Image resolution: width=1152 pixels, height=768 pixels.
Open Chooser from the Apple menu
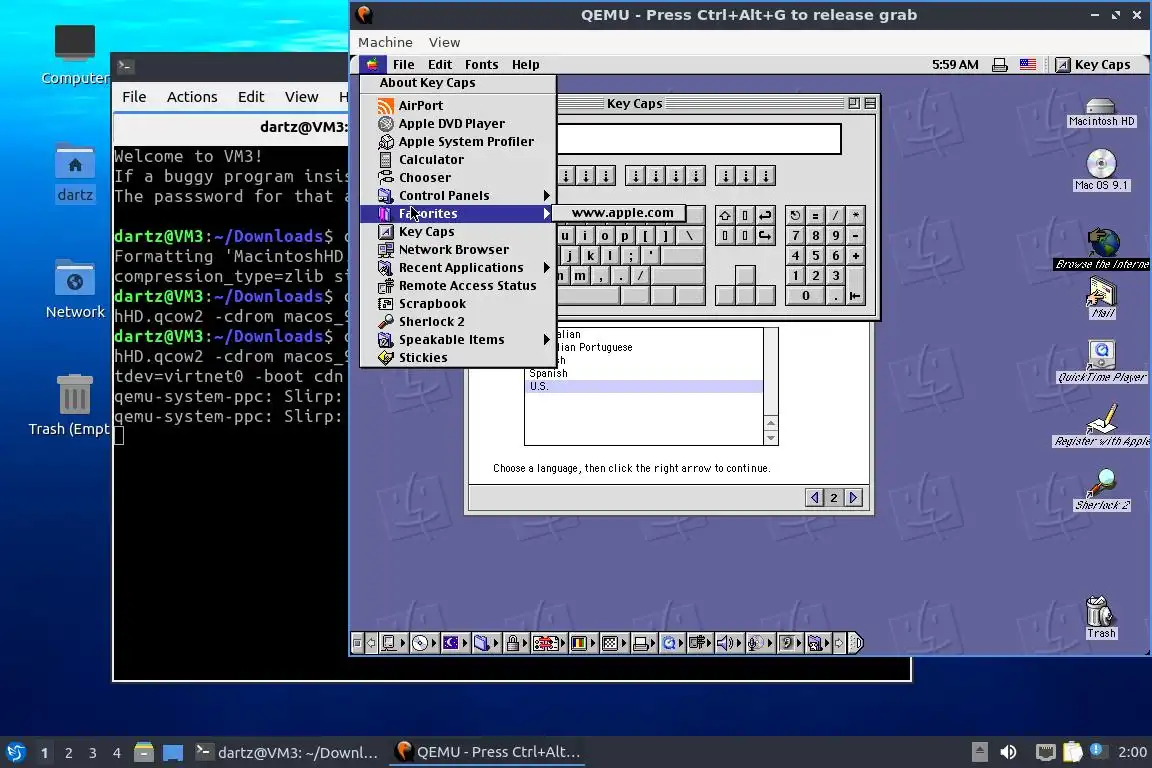[x=458, y=178]
